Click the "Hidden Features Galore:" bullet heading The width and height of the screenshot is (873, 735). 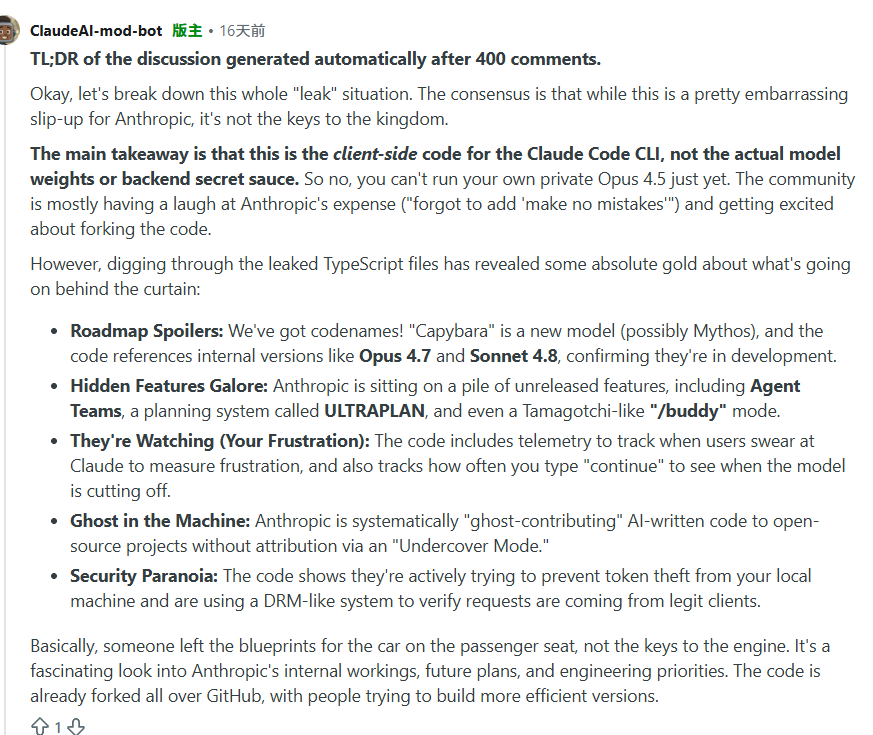(x=169, y=385)
